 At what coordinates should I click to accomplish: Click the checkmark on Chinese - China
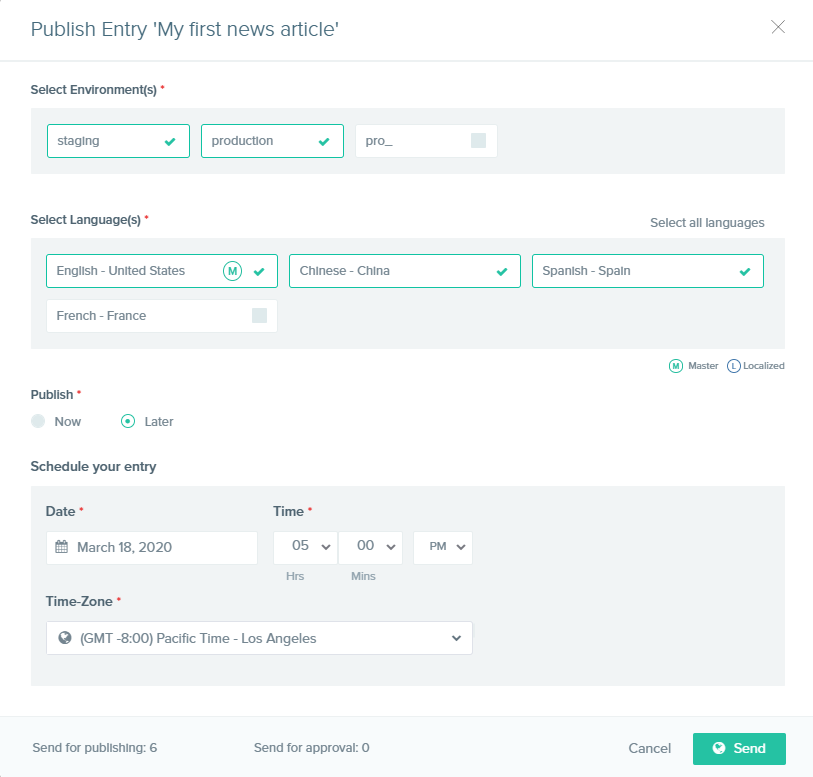click(502, 270)
